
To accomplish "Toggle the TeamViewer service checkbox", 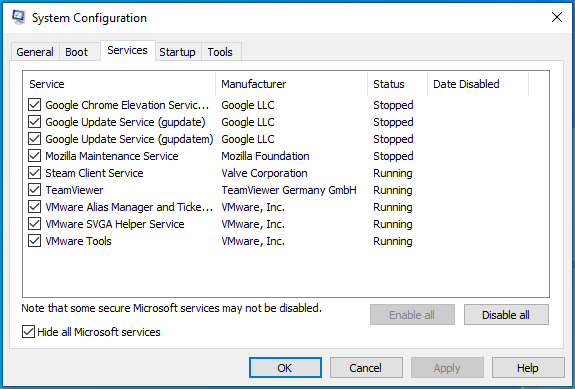I will [34, 190].
